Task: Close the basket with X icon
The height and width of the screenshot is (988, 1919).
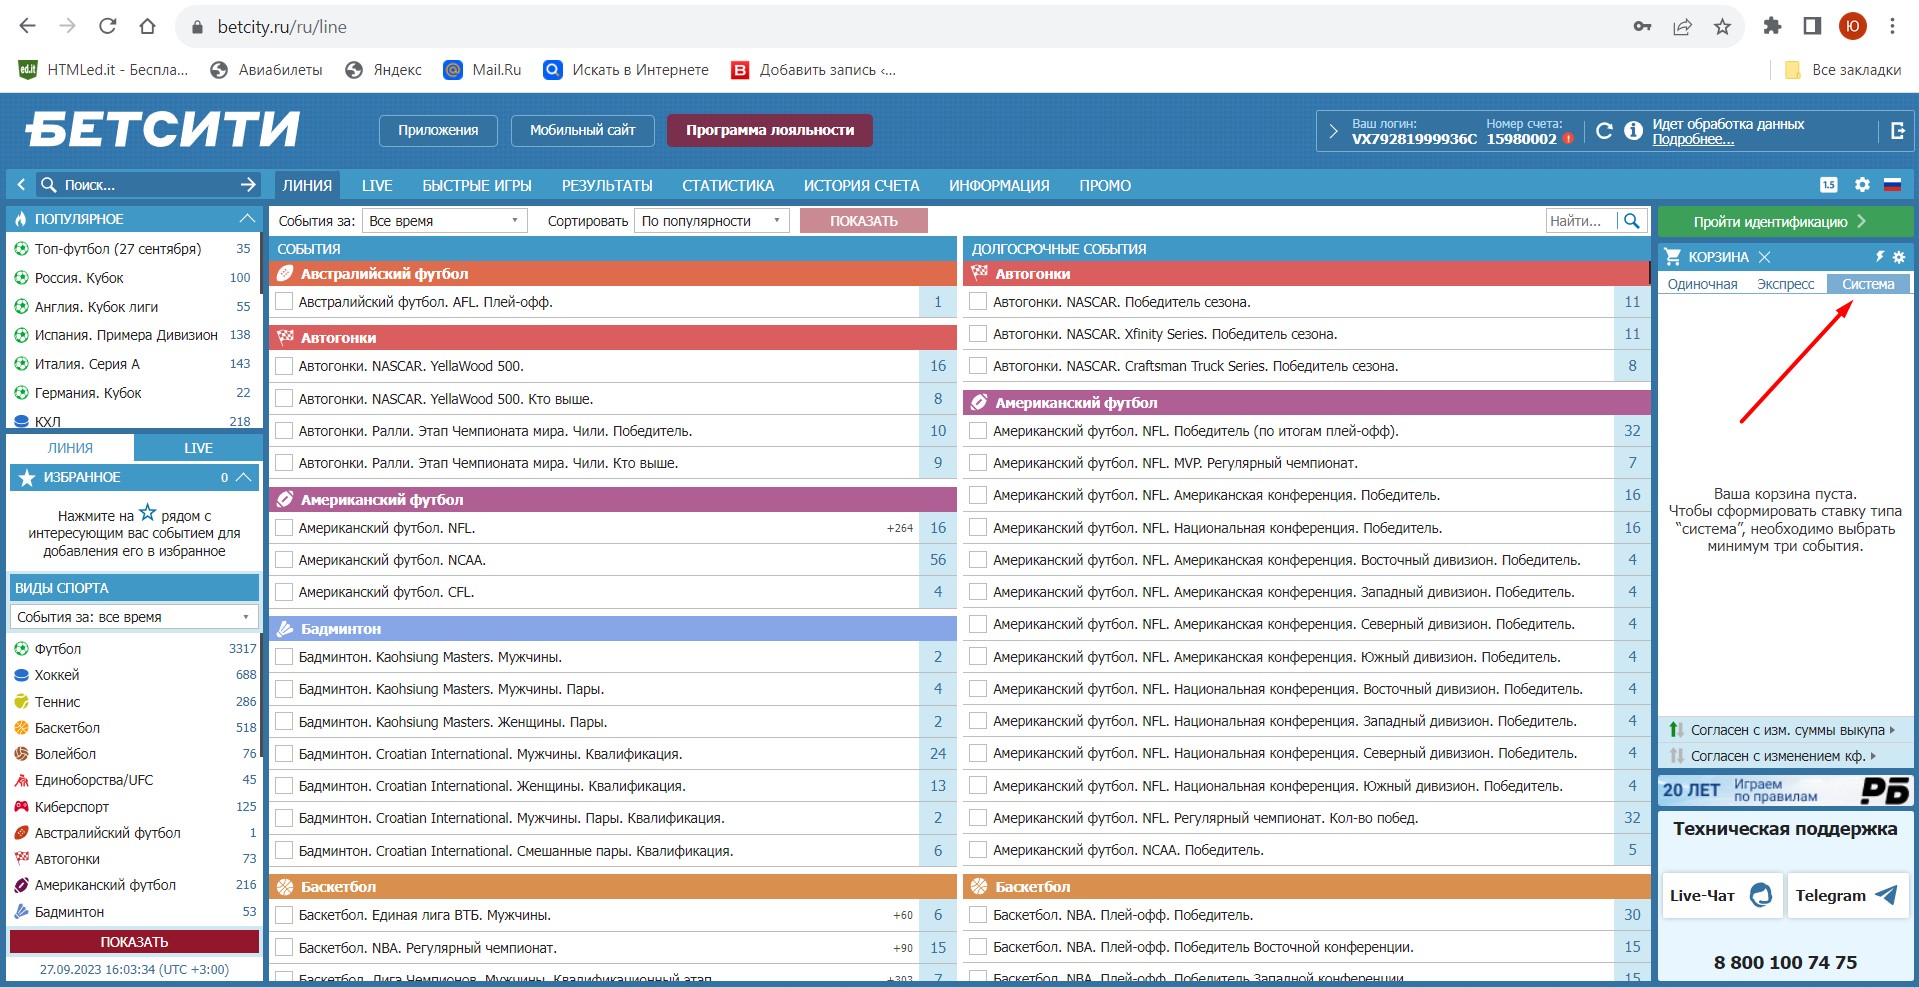Action: [x=1764, y=257]
